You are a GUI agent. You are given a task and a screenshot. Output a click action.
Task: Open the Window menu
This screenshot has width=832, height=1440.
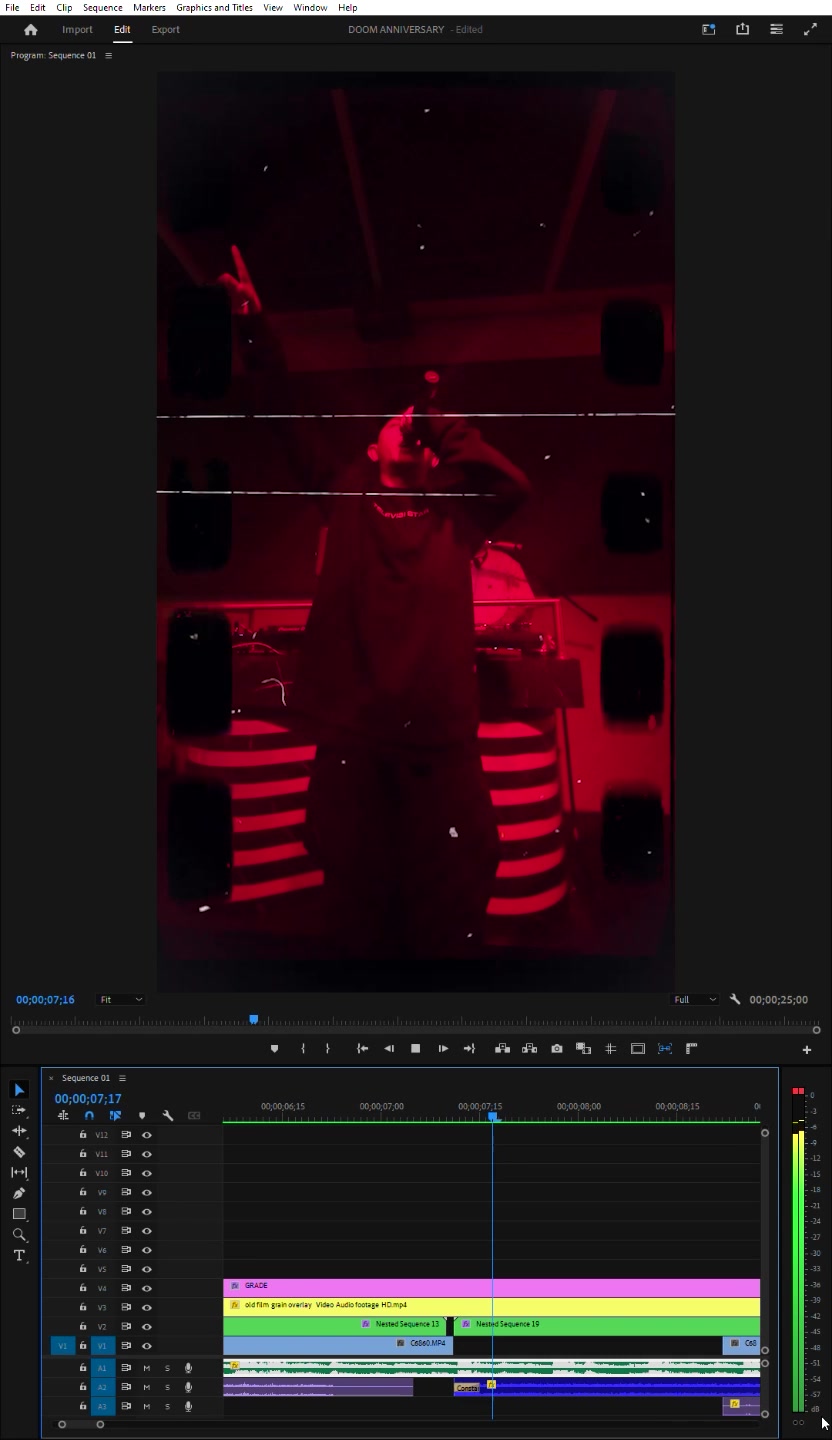(310, 7)
